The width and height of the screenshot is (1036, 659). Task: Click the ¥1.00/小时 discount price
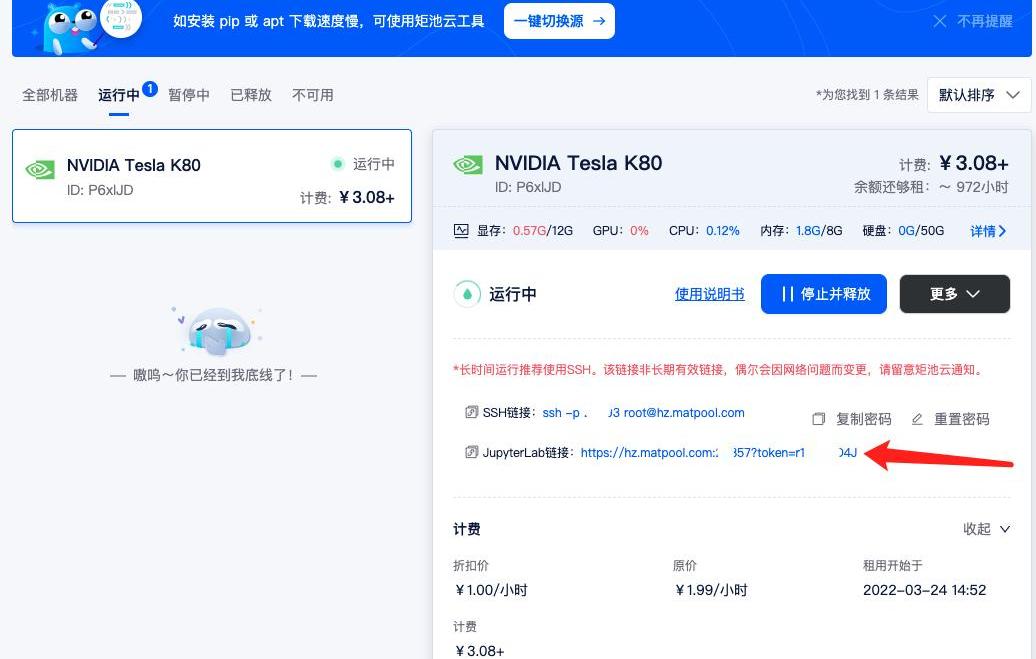(491, 590)
